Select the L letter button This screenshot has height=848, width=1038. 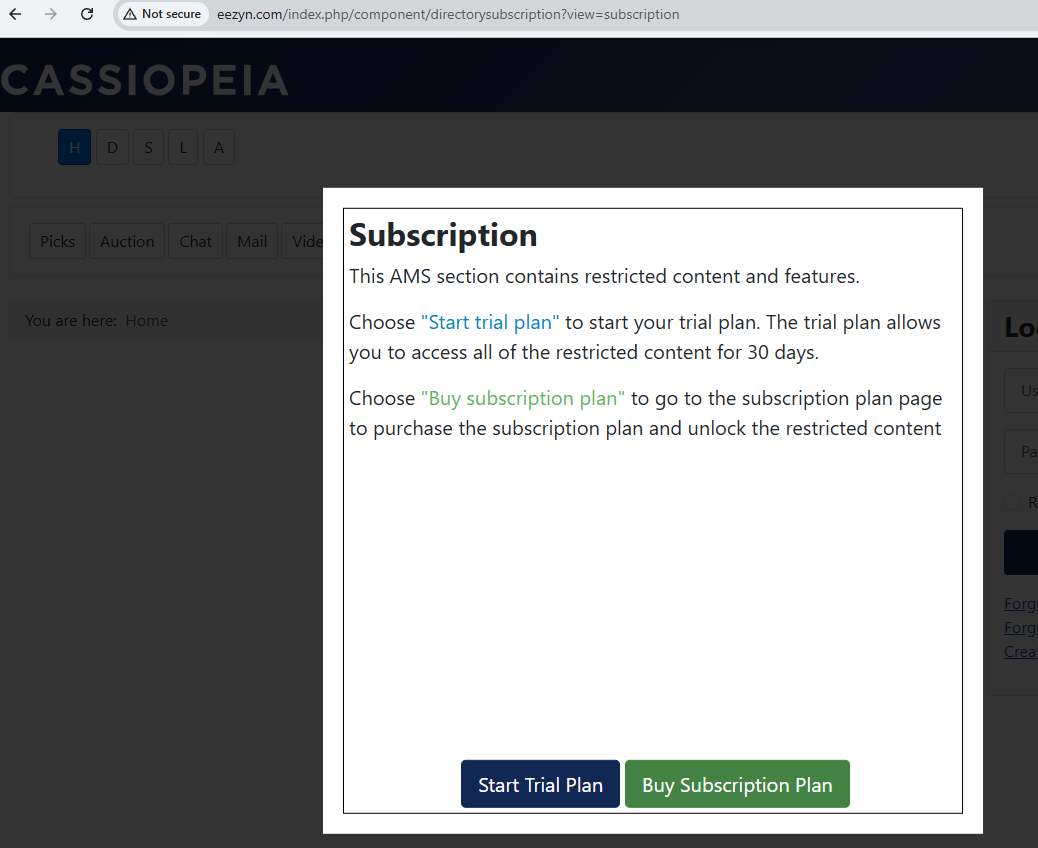(183, 148)
